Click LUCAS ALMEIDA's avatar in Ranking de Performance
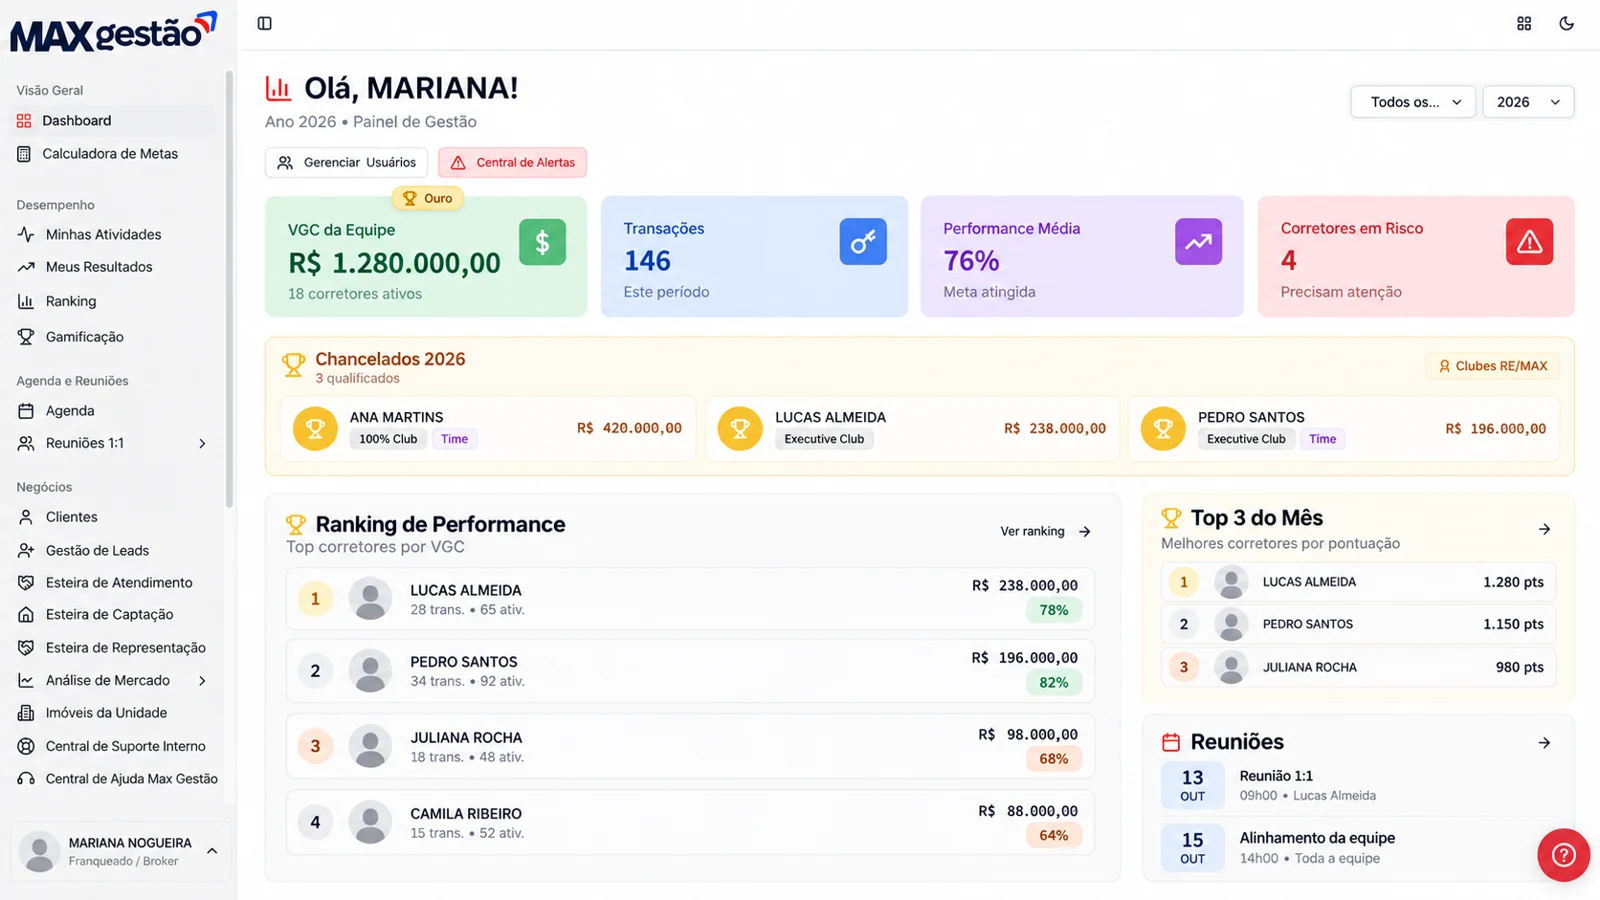The width and height of the screenshot is (1600, 900). pyautogui.click(x=370, y=598)
